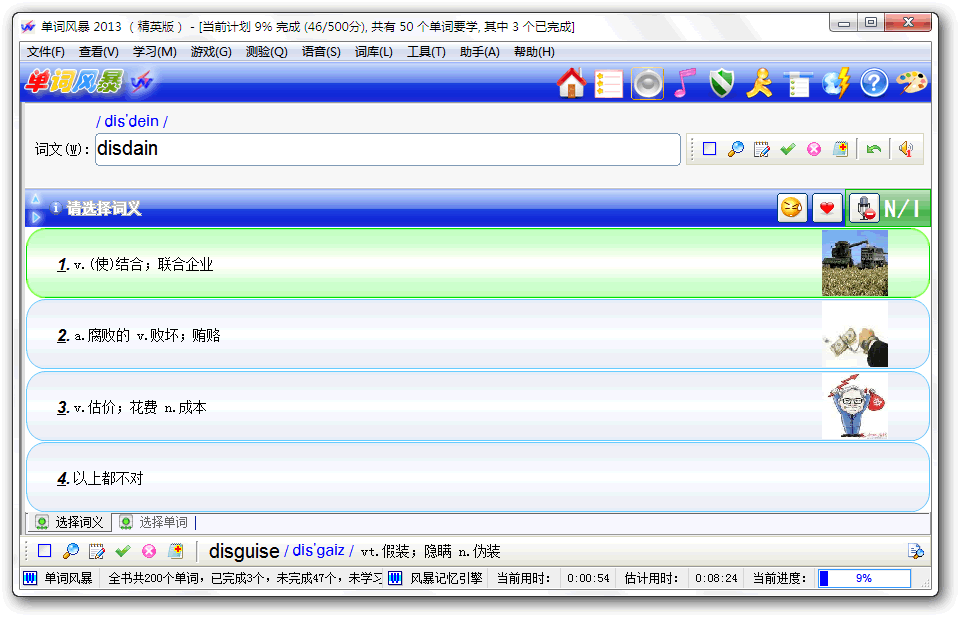Toggle the red heart favorite button

click(826, 208)
